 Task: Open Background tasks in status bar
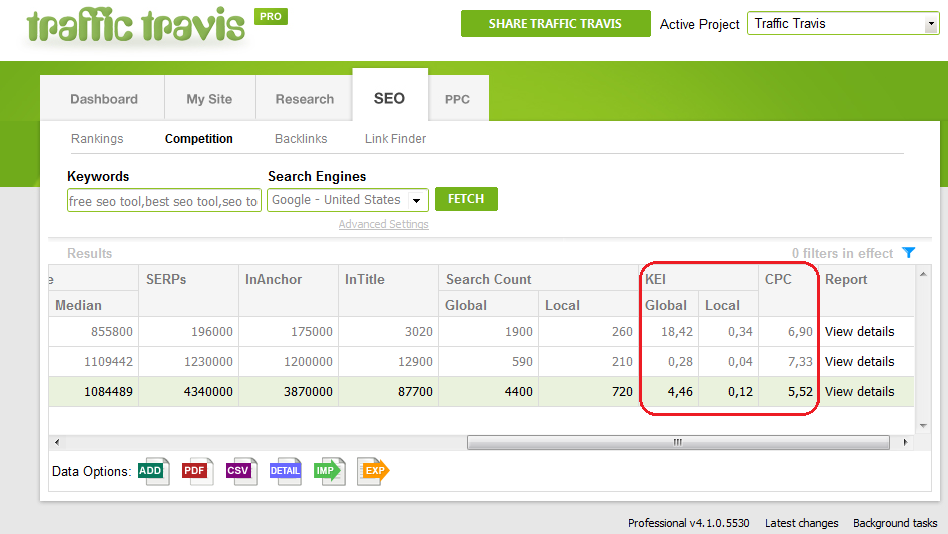point(895,523)
